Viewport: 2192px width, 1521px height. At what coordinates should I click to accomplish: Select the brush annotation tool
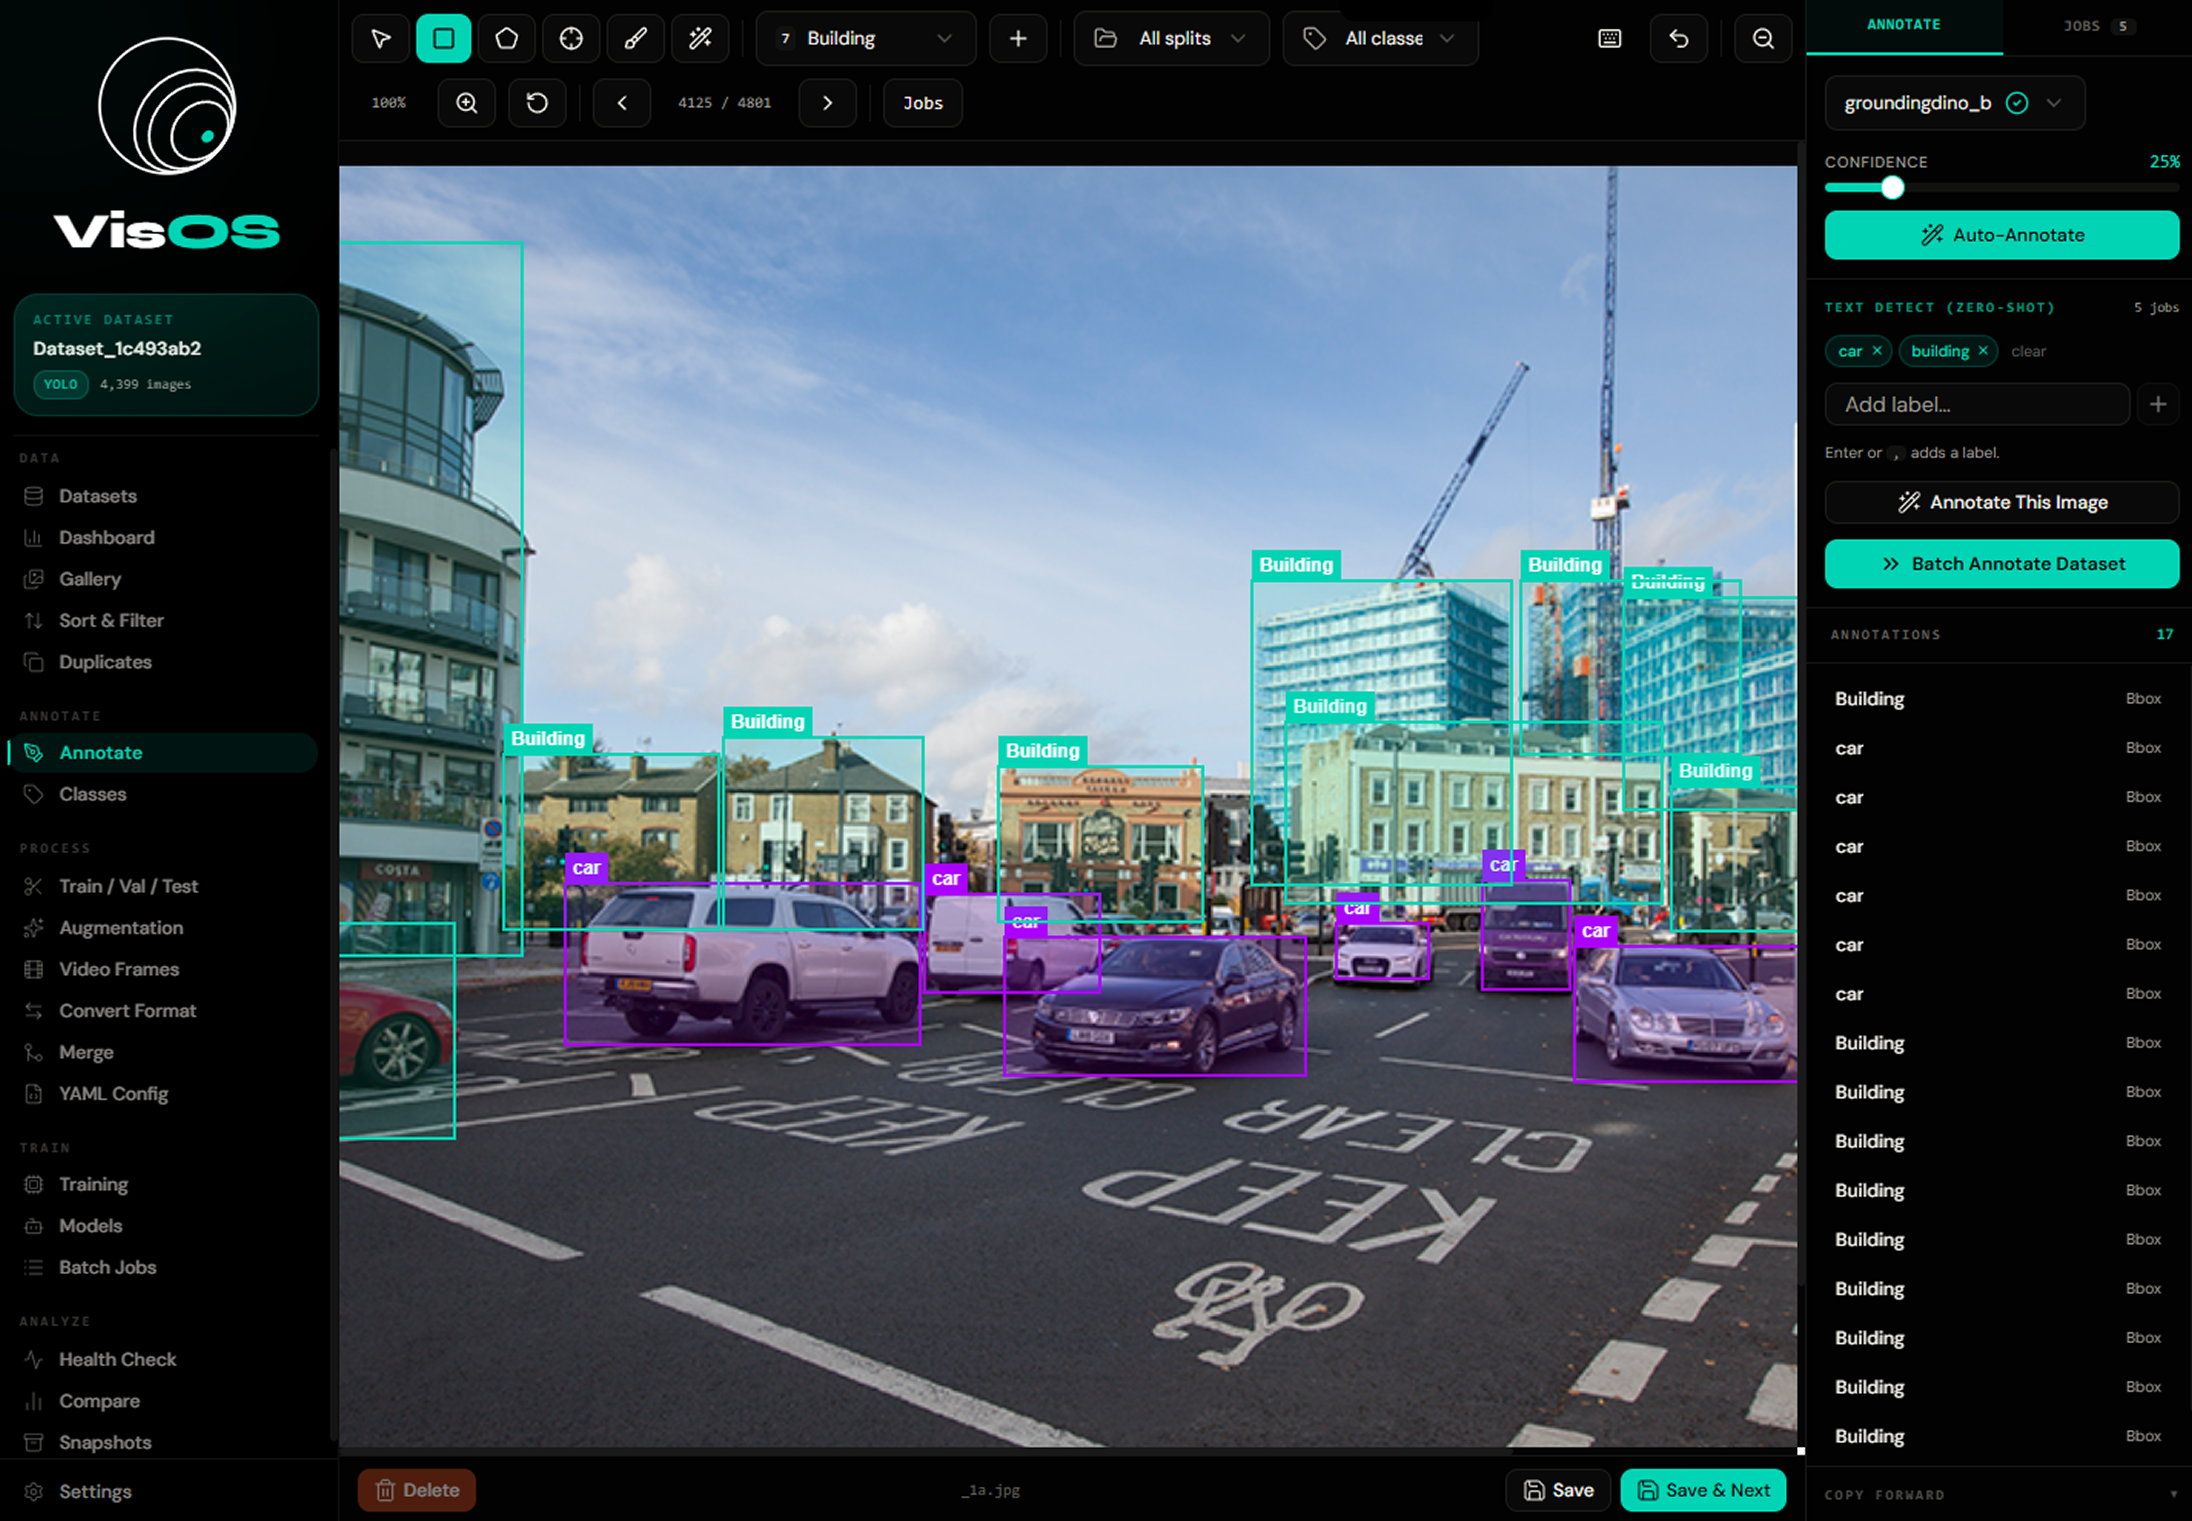coord(635,38)
